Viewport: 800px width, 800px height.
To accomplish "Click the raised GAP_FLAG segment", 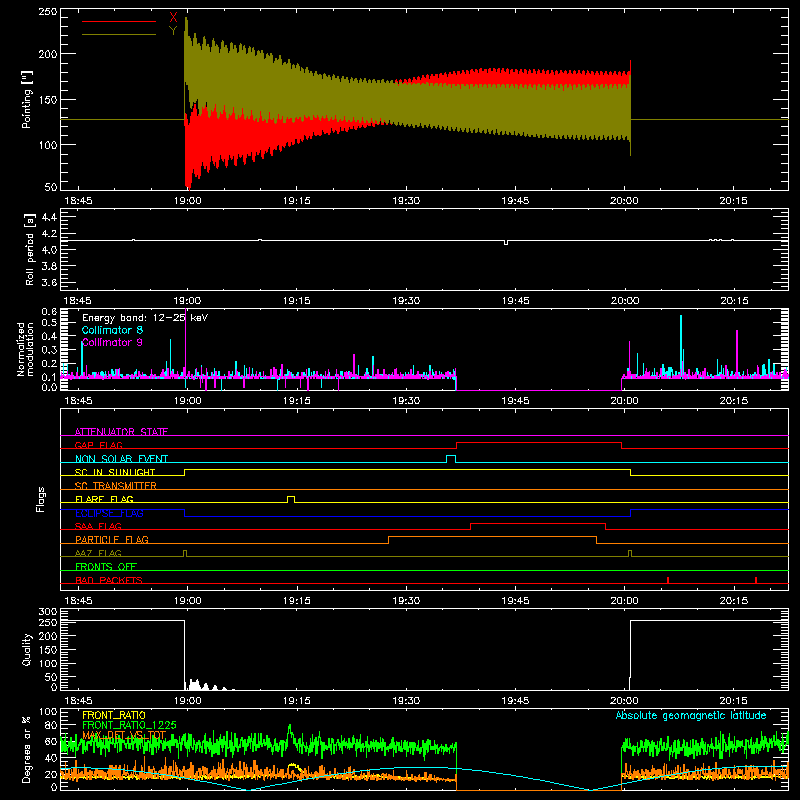I will (539, 443).
